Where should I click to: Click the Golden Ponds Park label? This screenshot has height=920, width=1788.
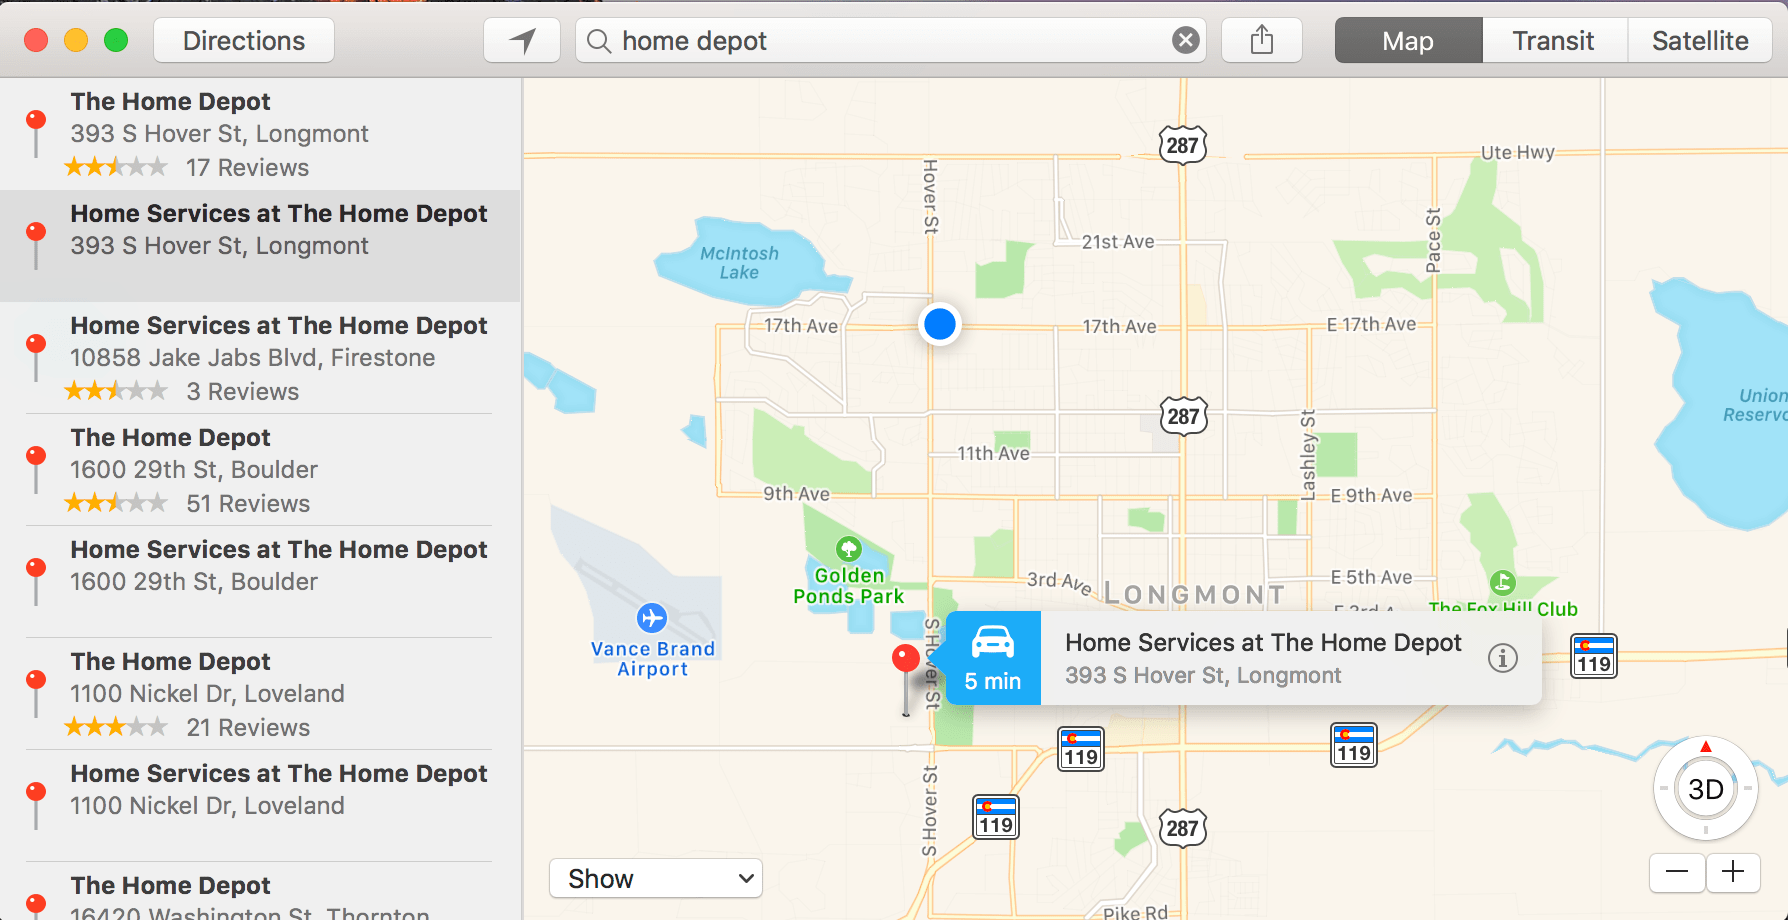pyautogui.click(x=848, y=586)
